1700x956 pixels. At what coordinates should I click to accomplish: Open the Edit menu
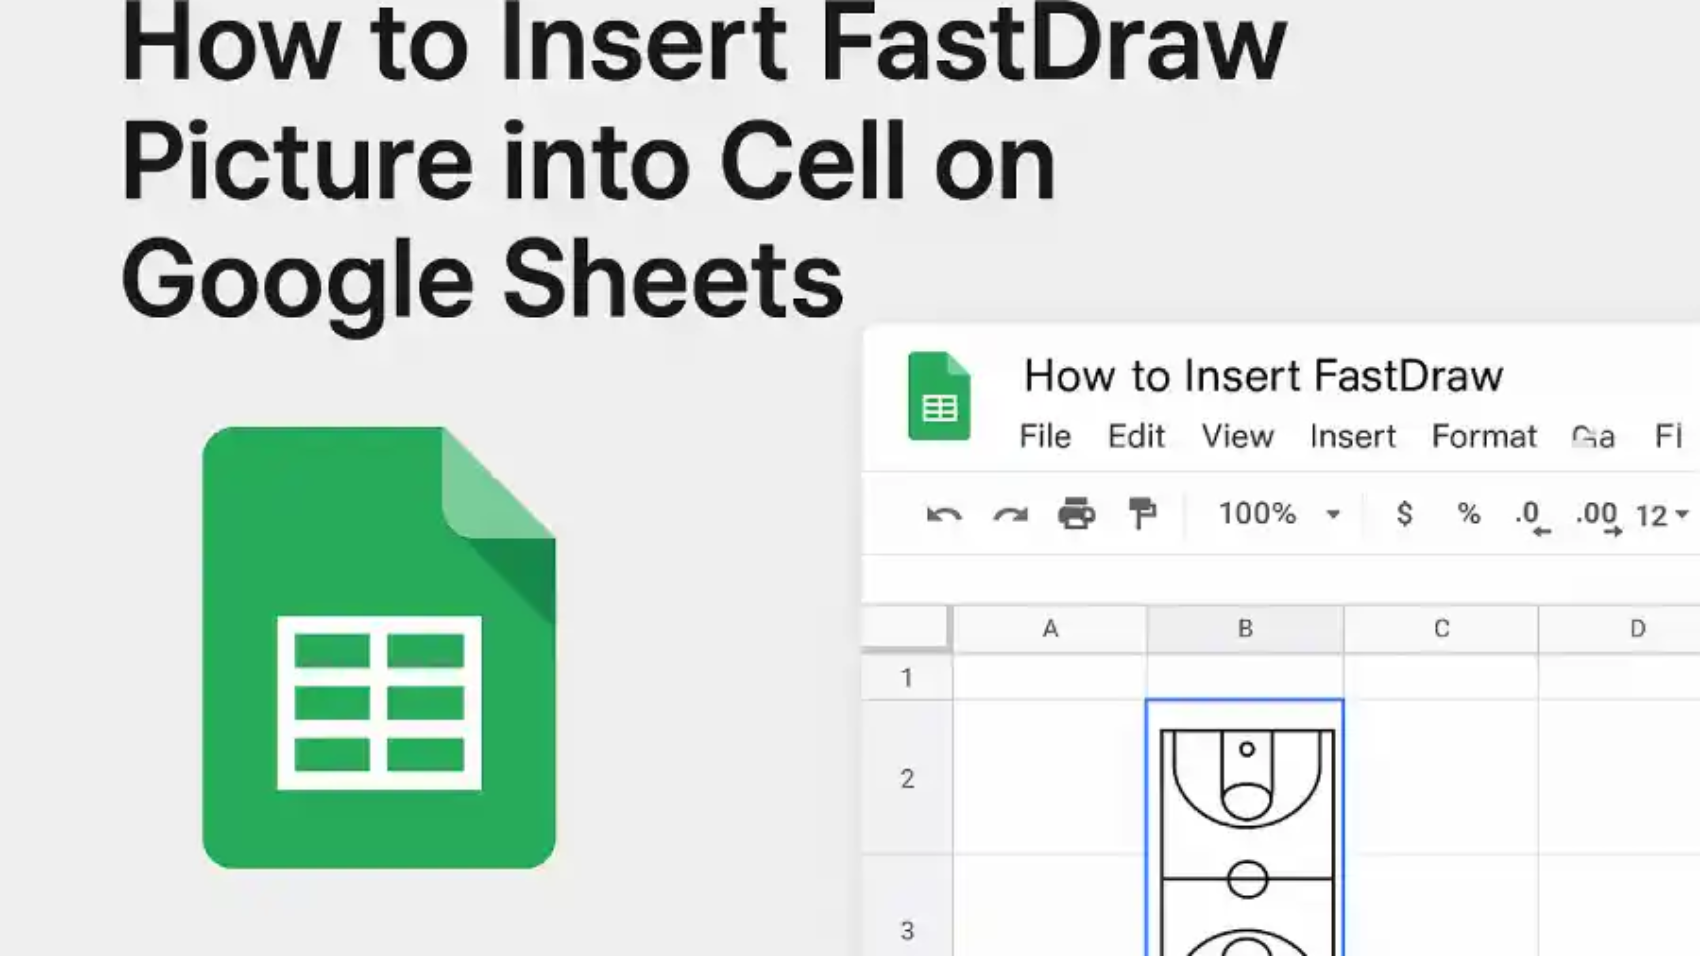1136,437
